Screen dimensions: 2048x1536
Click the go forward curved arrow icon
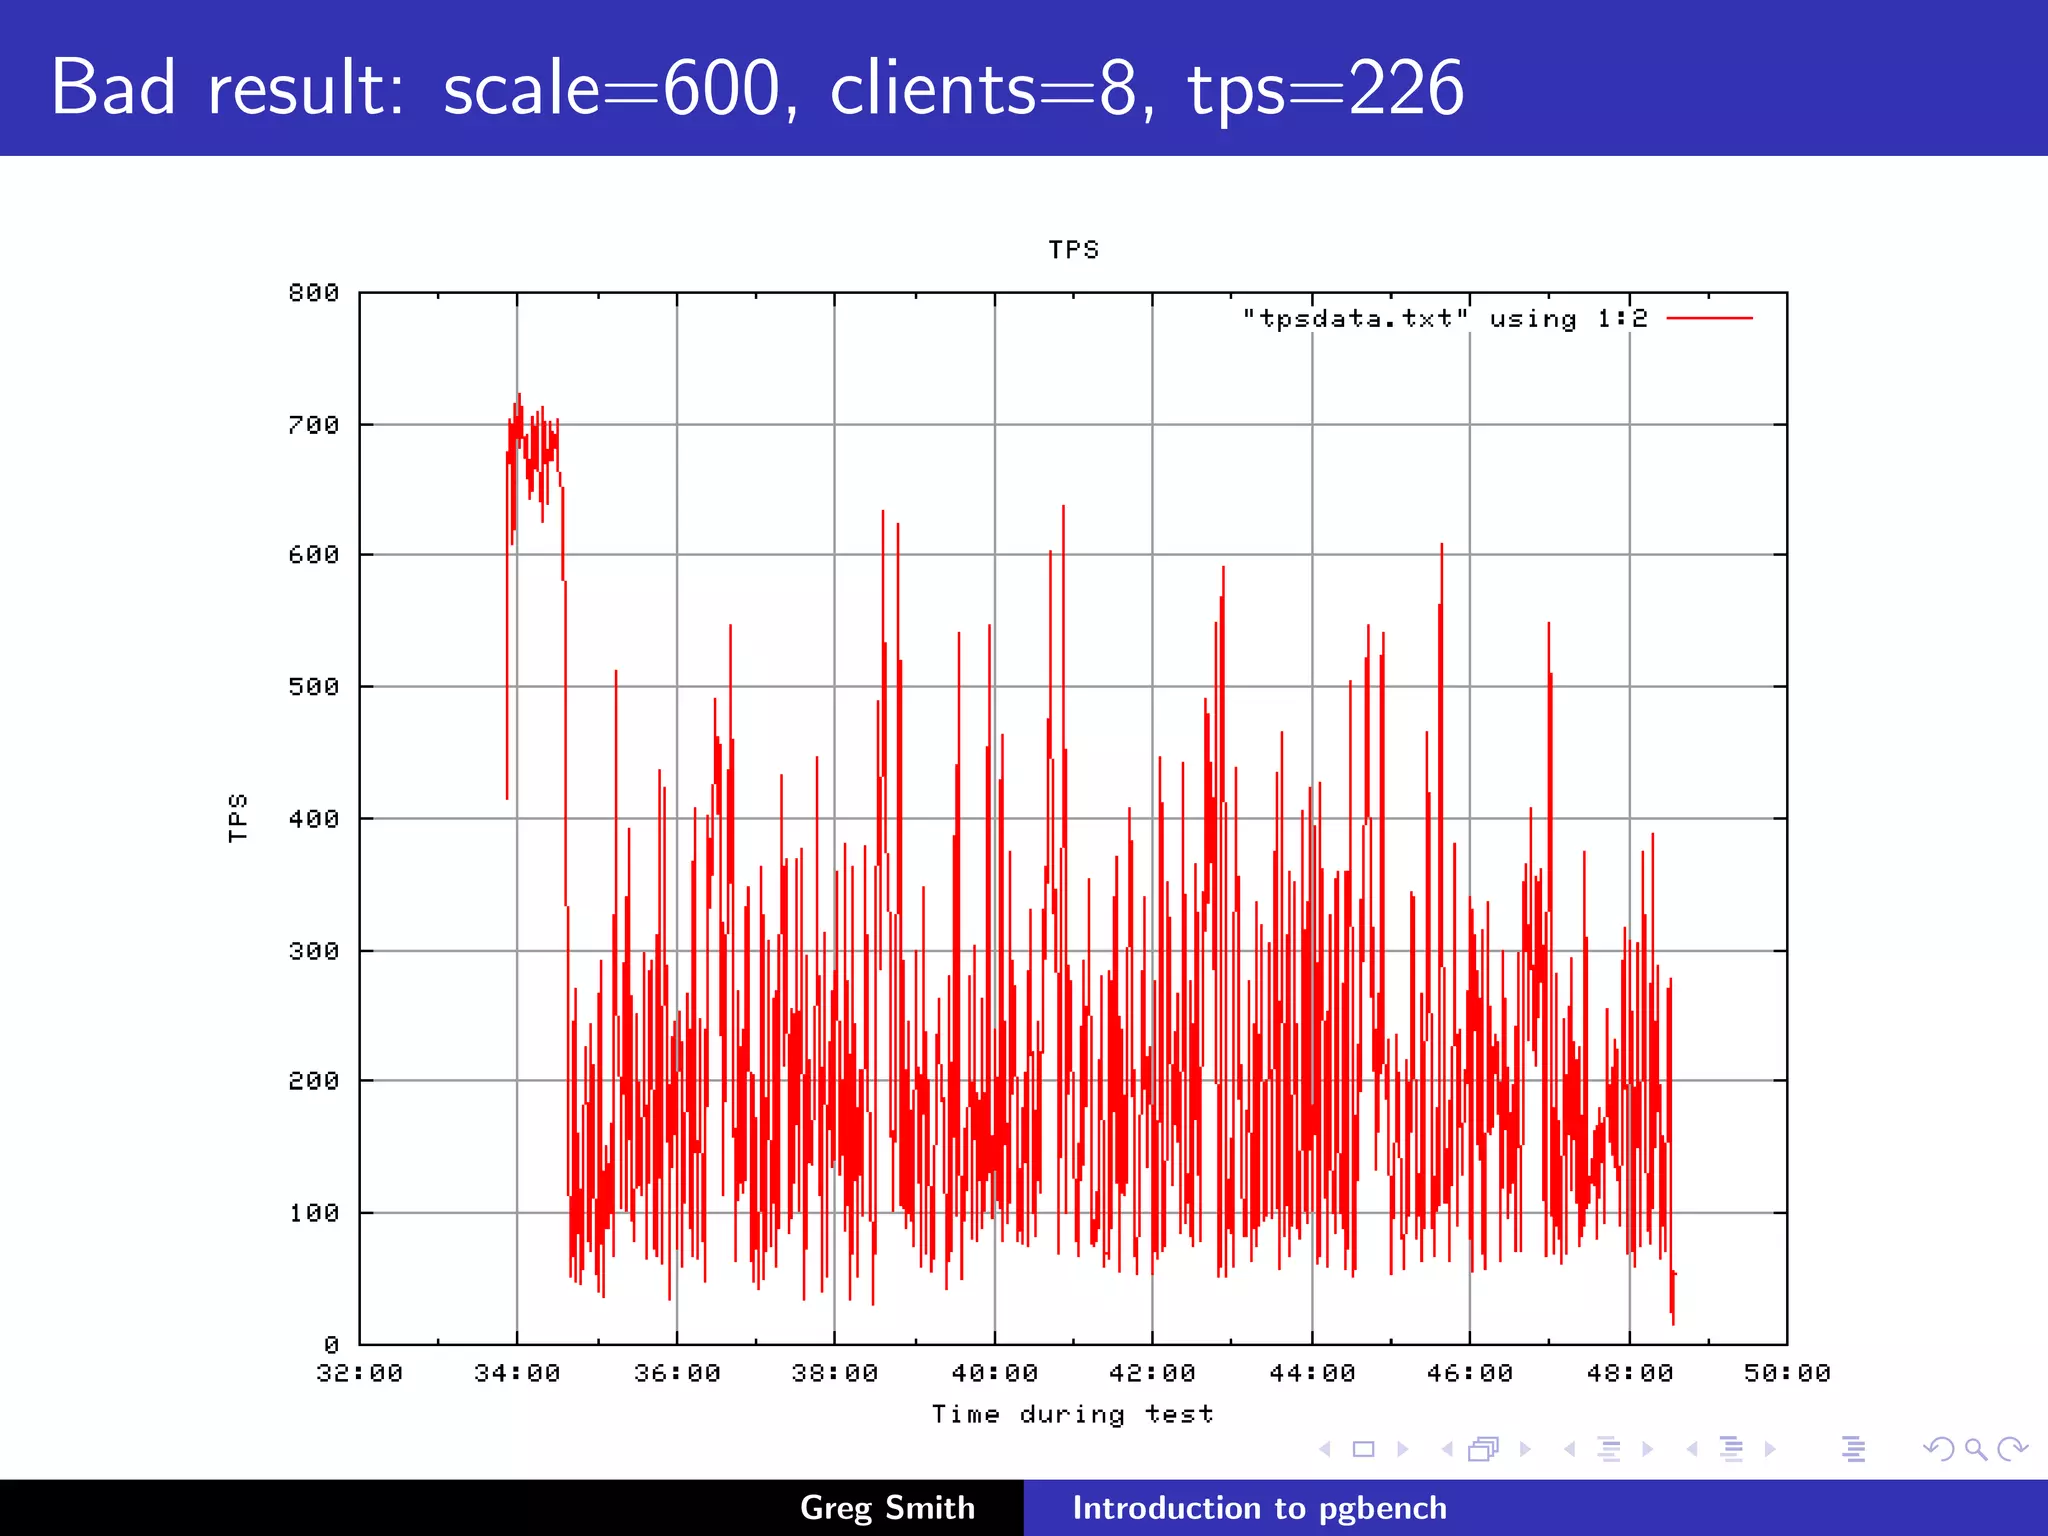(x=2012, y=1449)
